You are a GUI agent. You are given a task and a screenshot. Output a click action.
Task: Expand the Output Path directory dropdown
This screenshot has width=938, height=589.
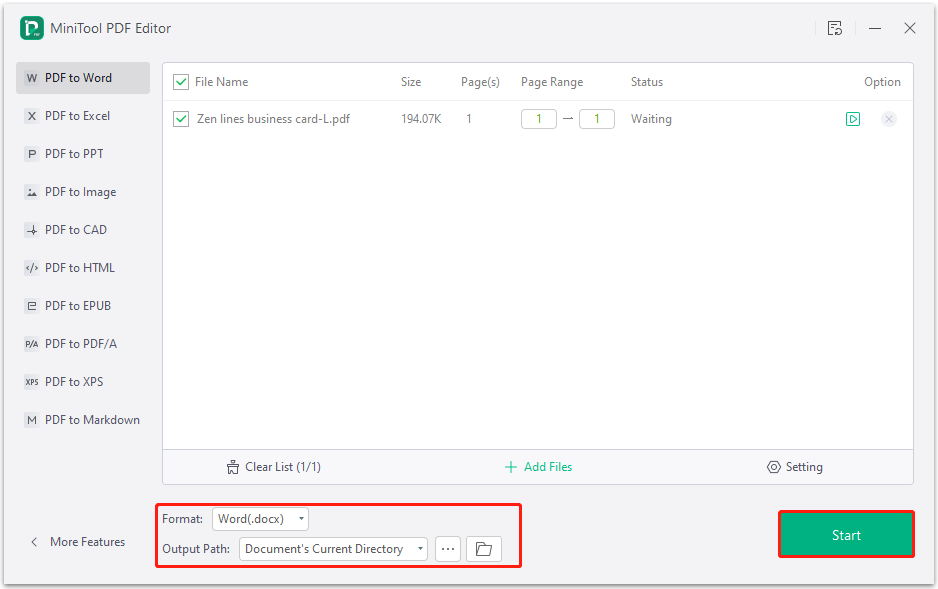coord(333,548)
